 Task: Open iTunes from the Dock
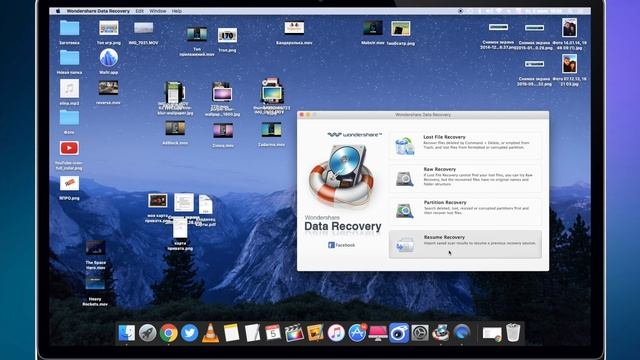[336, 333]
